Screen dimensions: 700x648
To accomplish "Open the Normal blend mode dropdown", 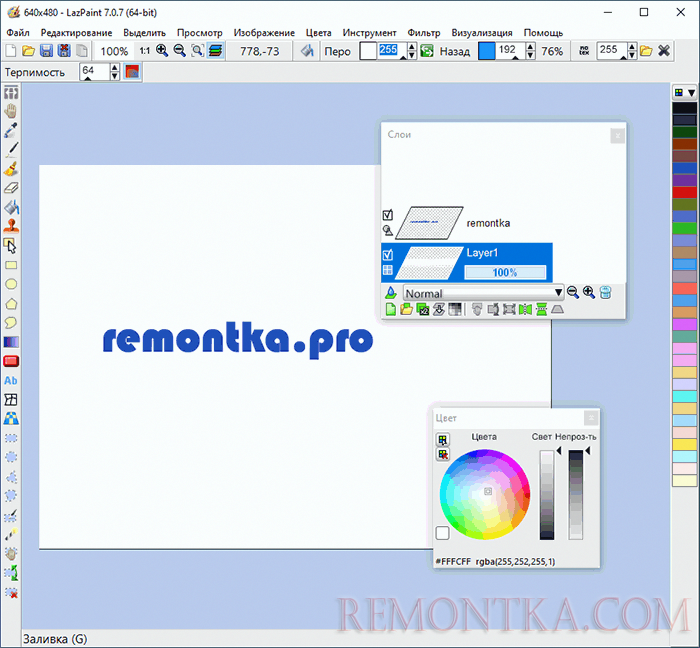I will pos(483,293).
